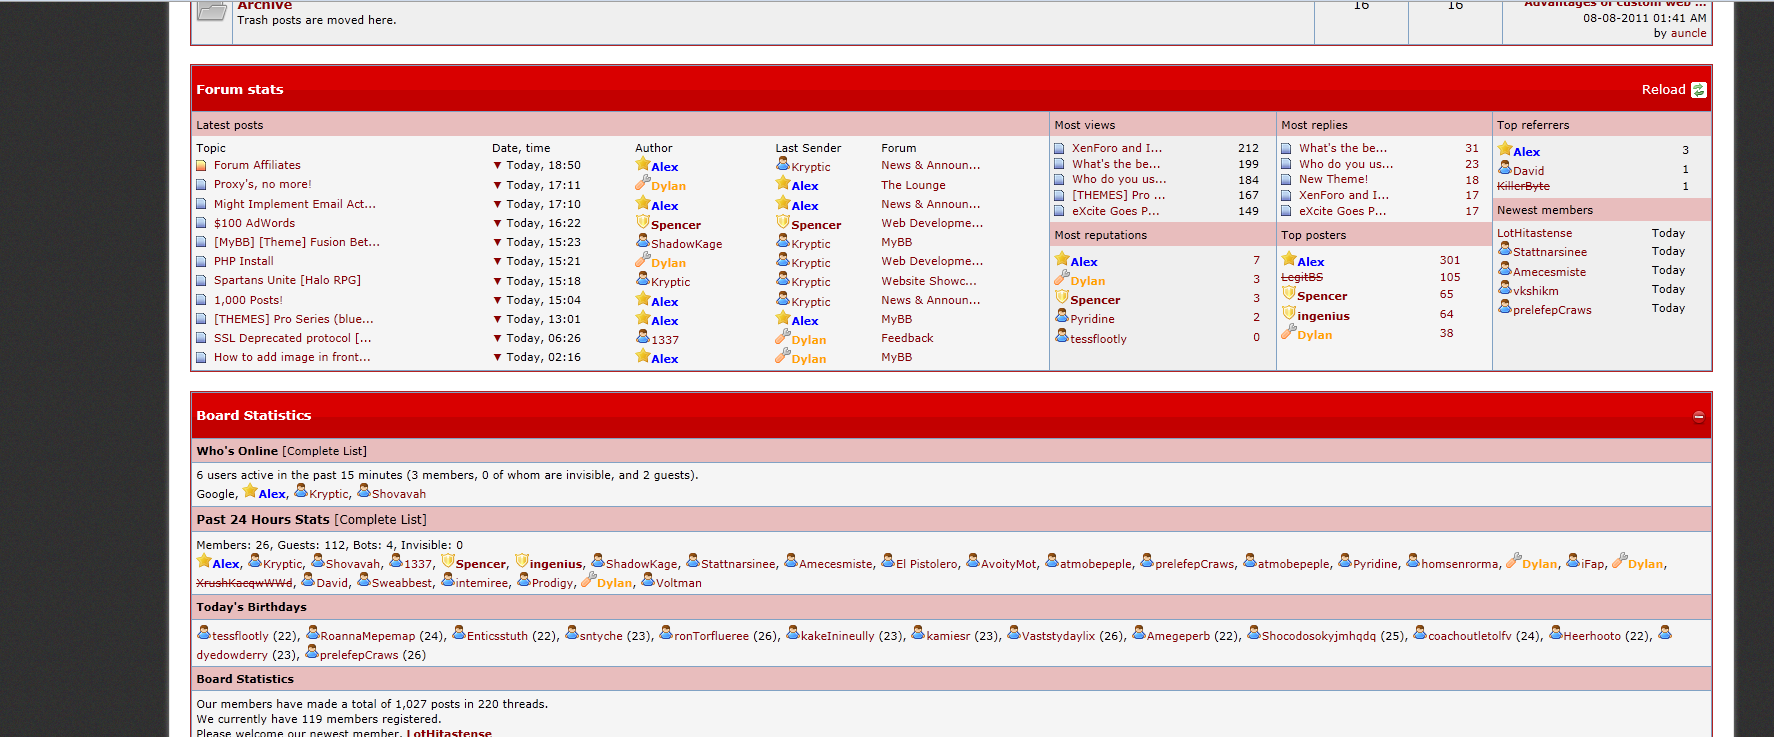Screen dimensions: 1774x737
Task: Open the "$100 AdWords" topic
Action: [254, 224]
